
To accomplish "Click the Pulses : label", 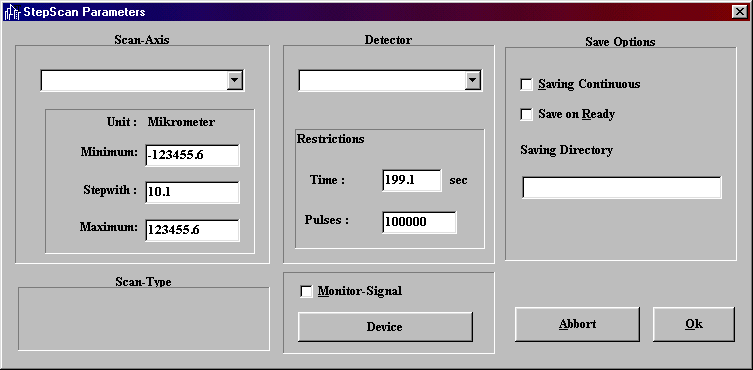I will pyautogui.click(x=326, y=220).
